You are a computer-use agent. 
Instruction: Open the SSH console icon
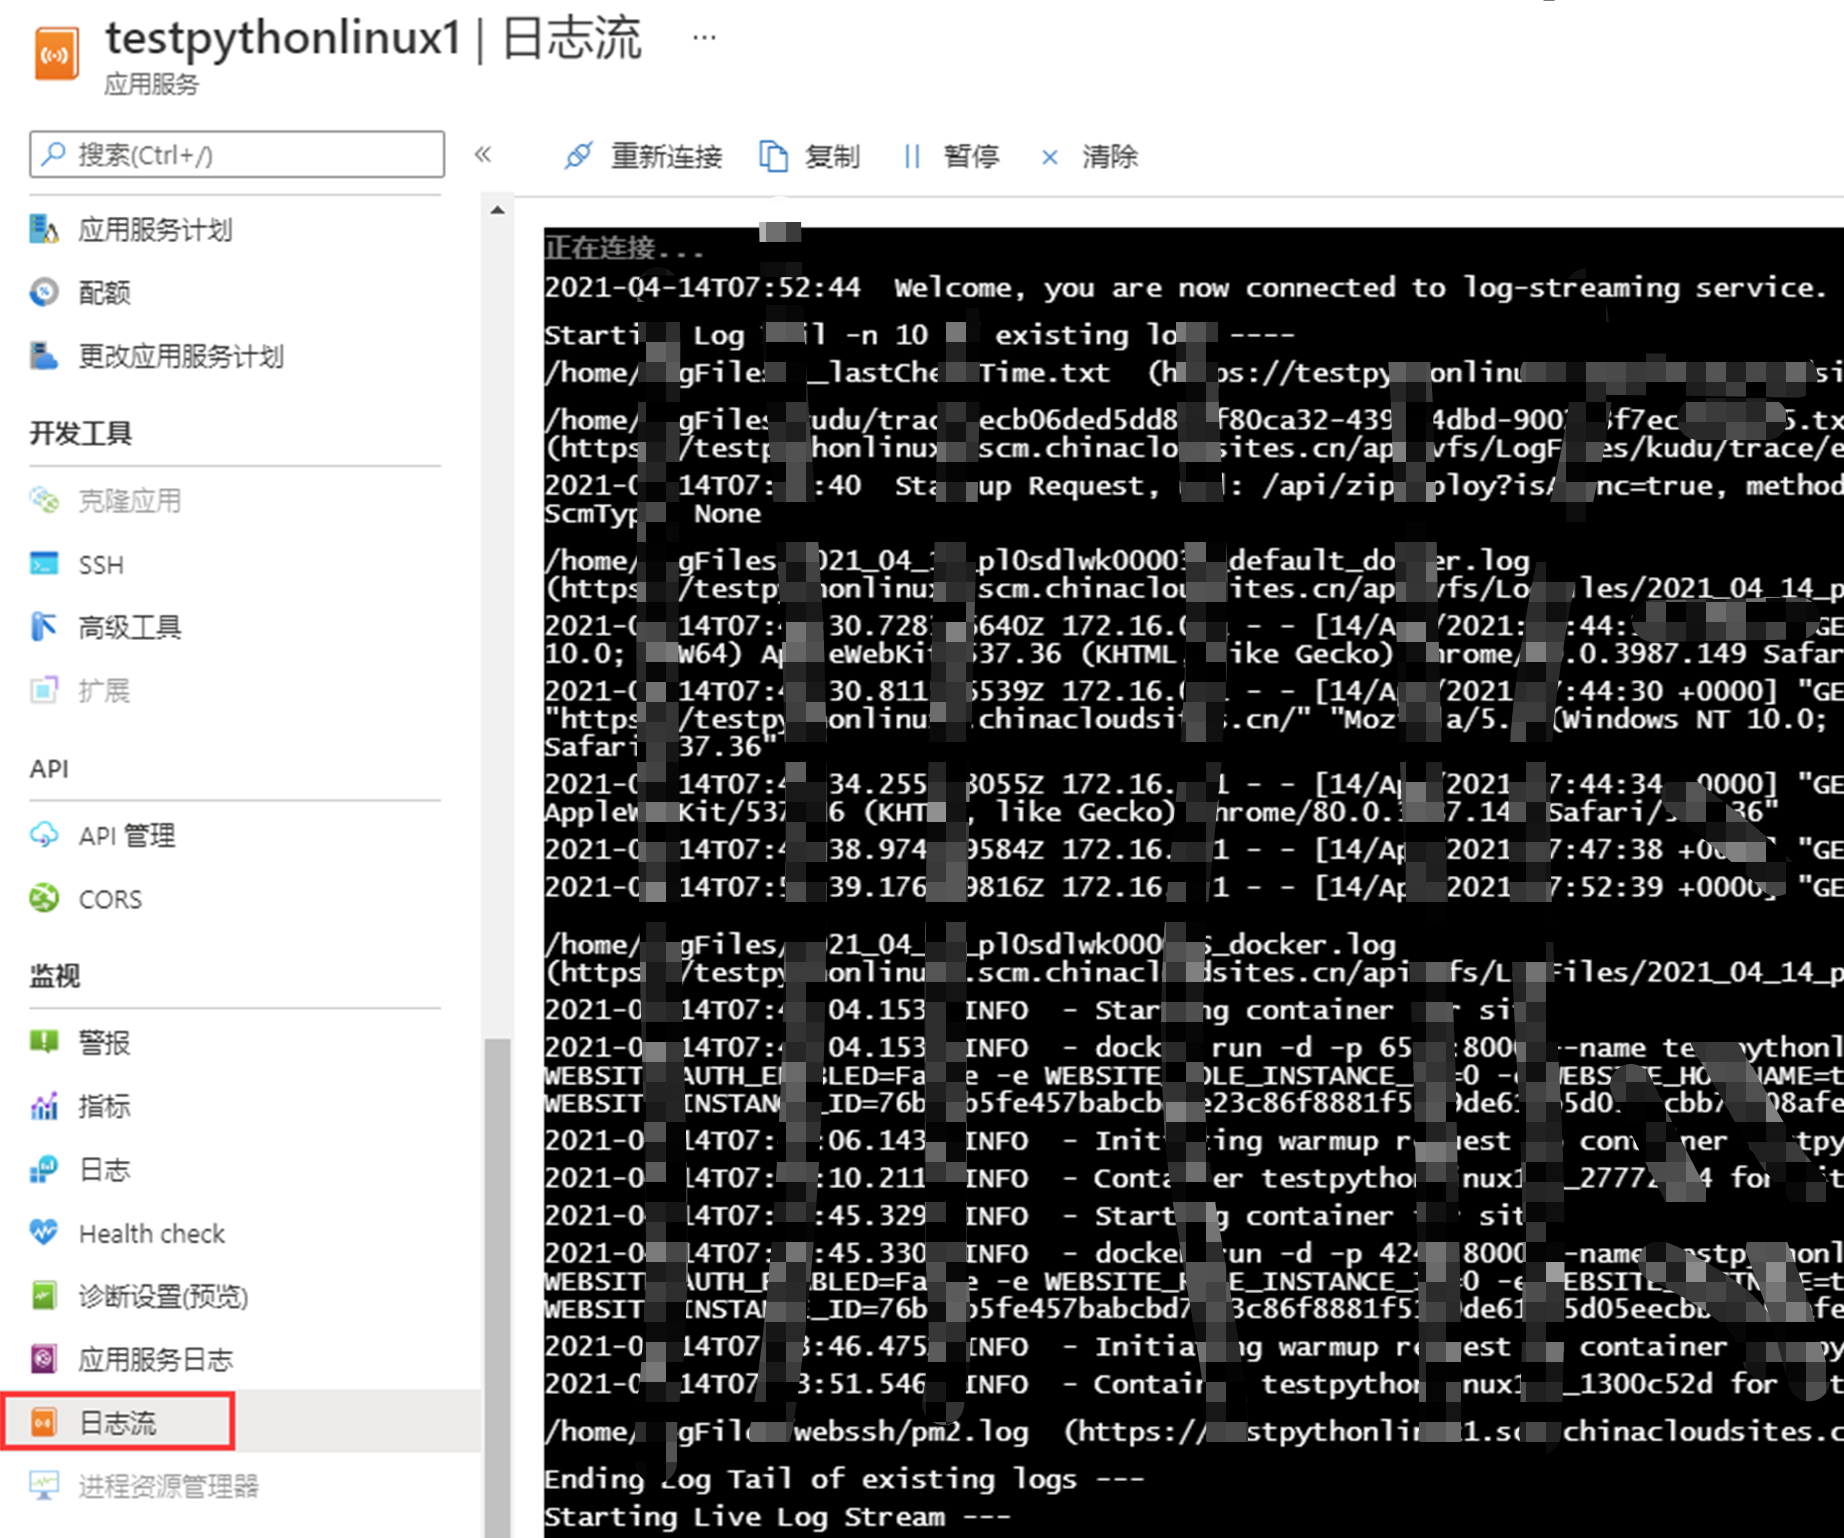pyautogui.click(x=44, y=565)
